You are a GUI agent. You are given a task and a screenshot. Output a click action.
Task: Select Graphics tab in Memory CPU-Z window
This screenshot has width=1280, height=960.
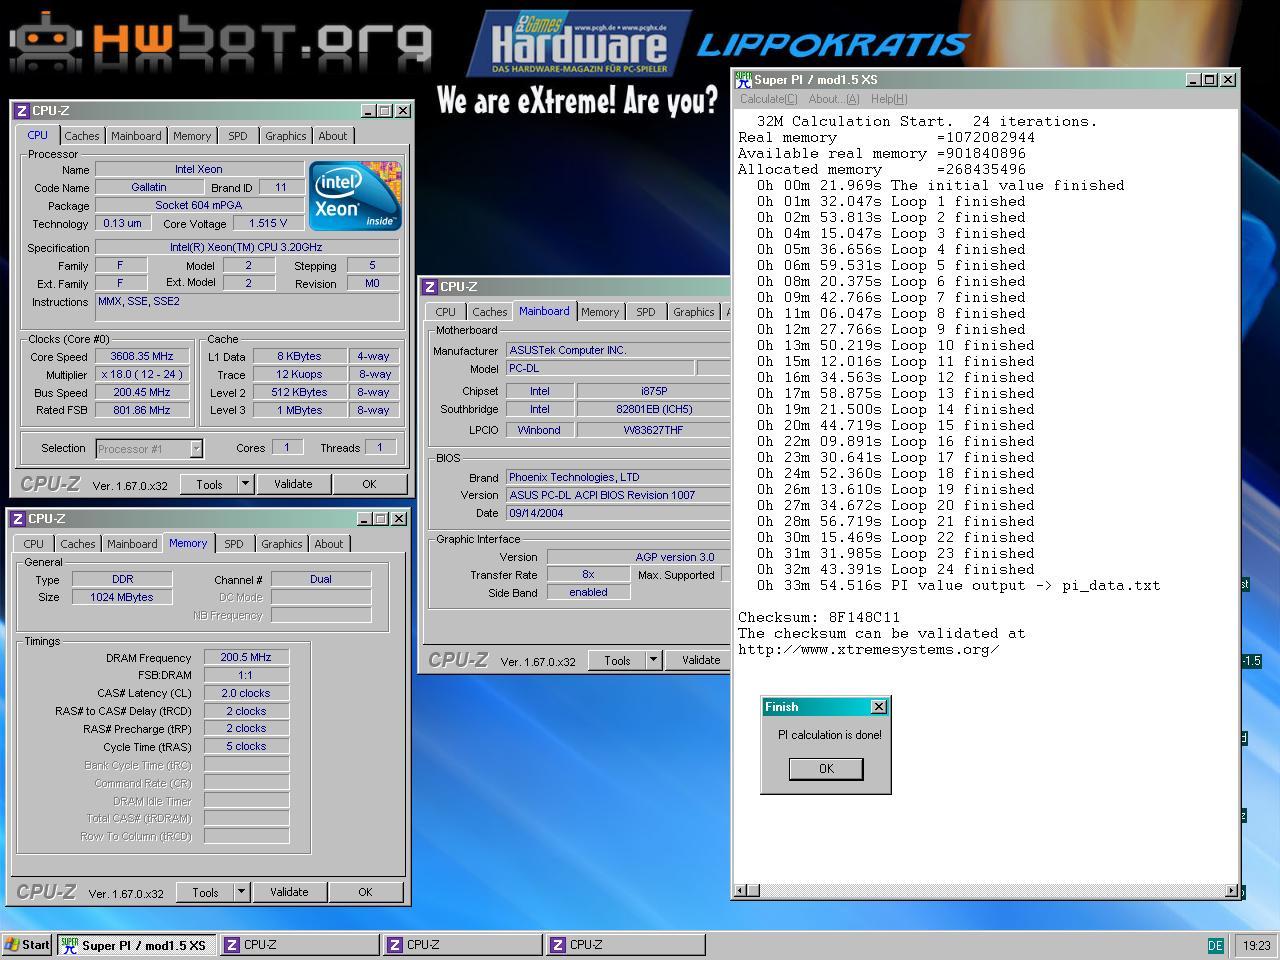pos(281,544)
